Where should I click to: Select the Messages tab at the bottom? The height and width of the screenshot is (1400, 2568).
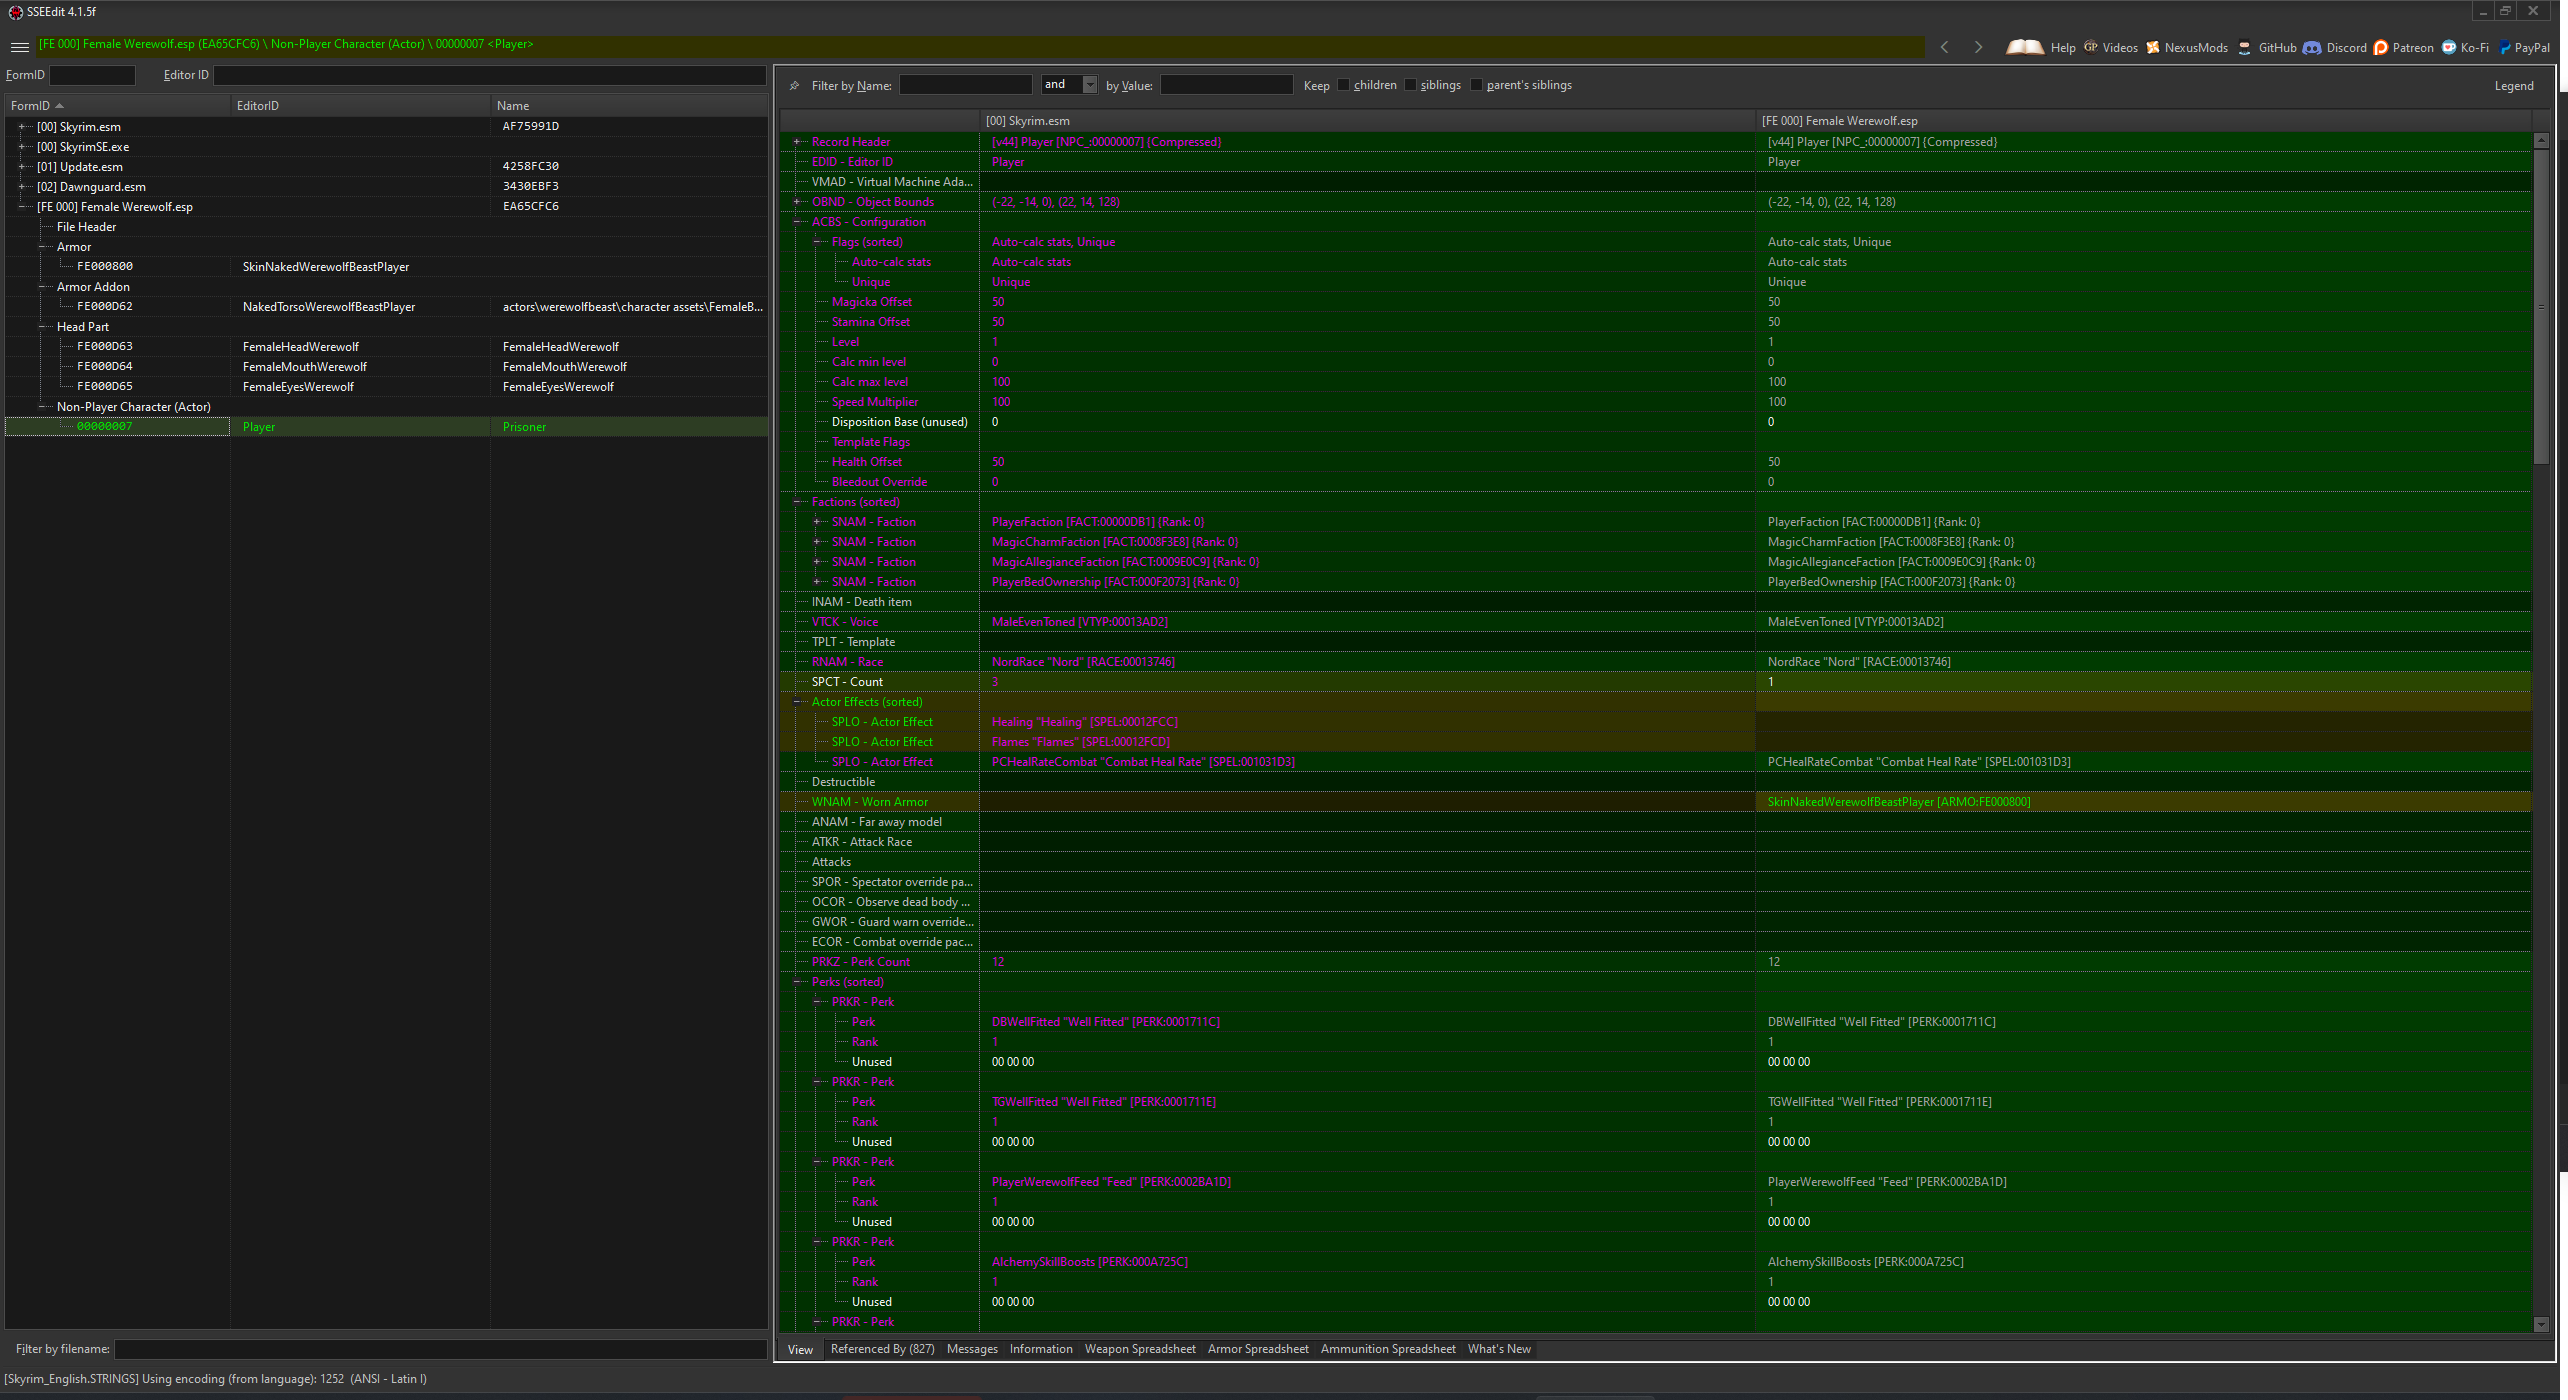point(974,1348)
